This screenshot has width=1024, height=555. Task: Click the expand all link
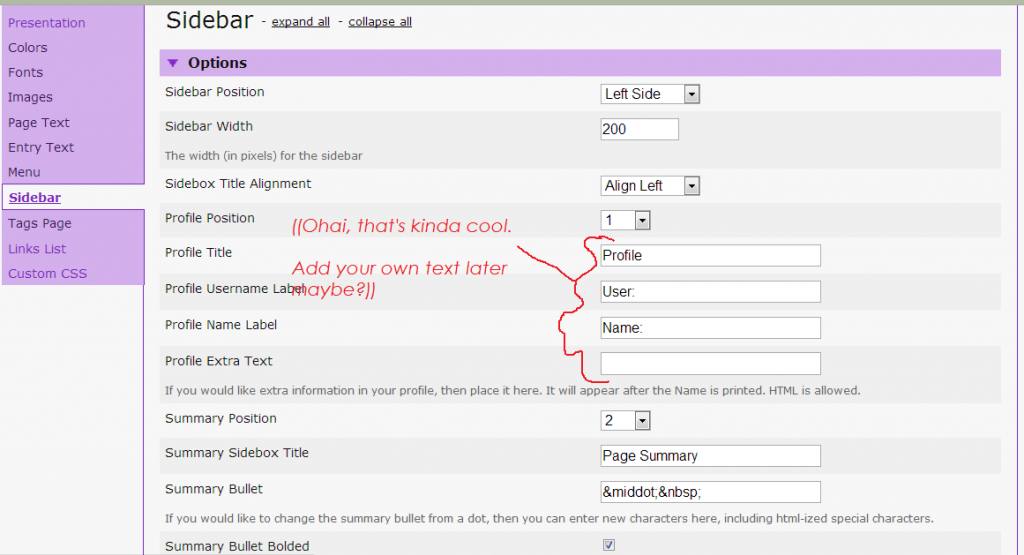coord(300,22)
